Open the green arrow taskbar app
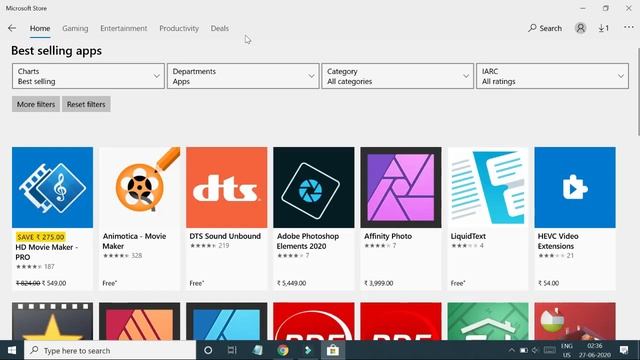 tap(308, 350)
